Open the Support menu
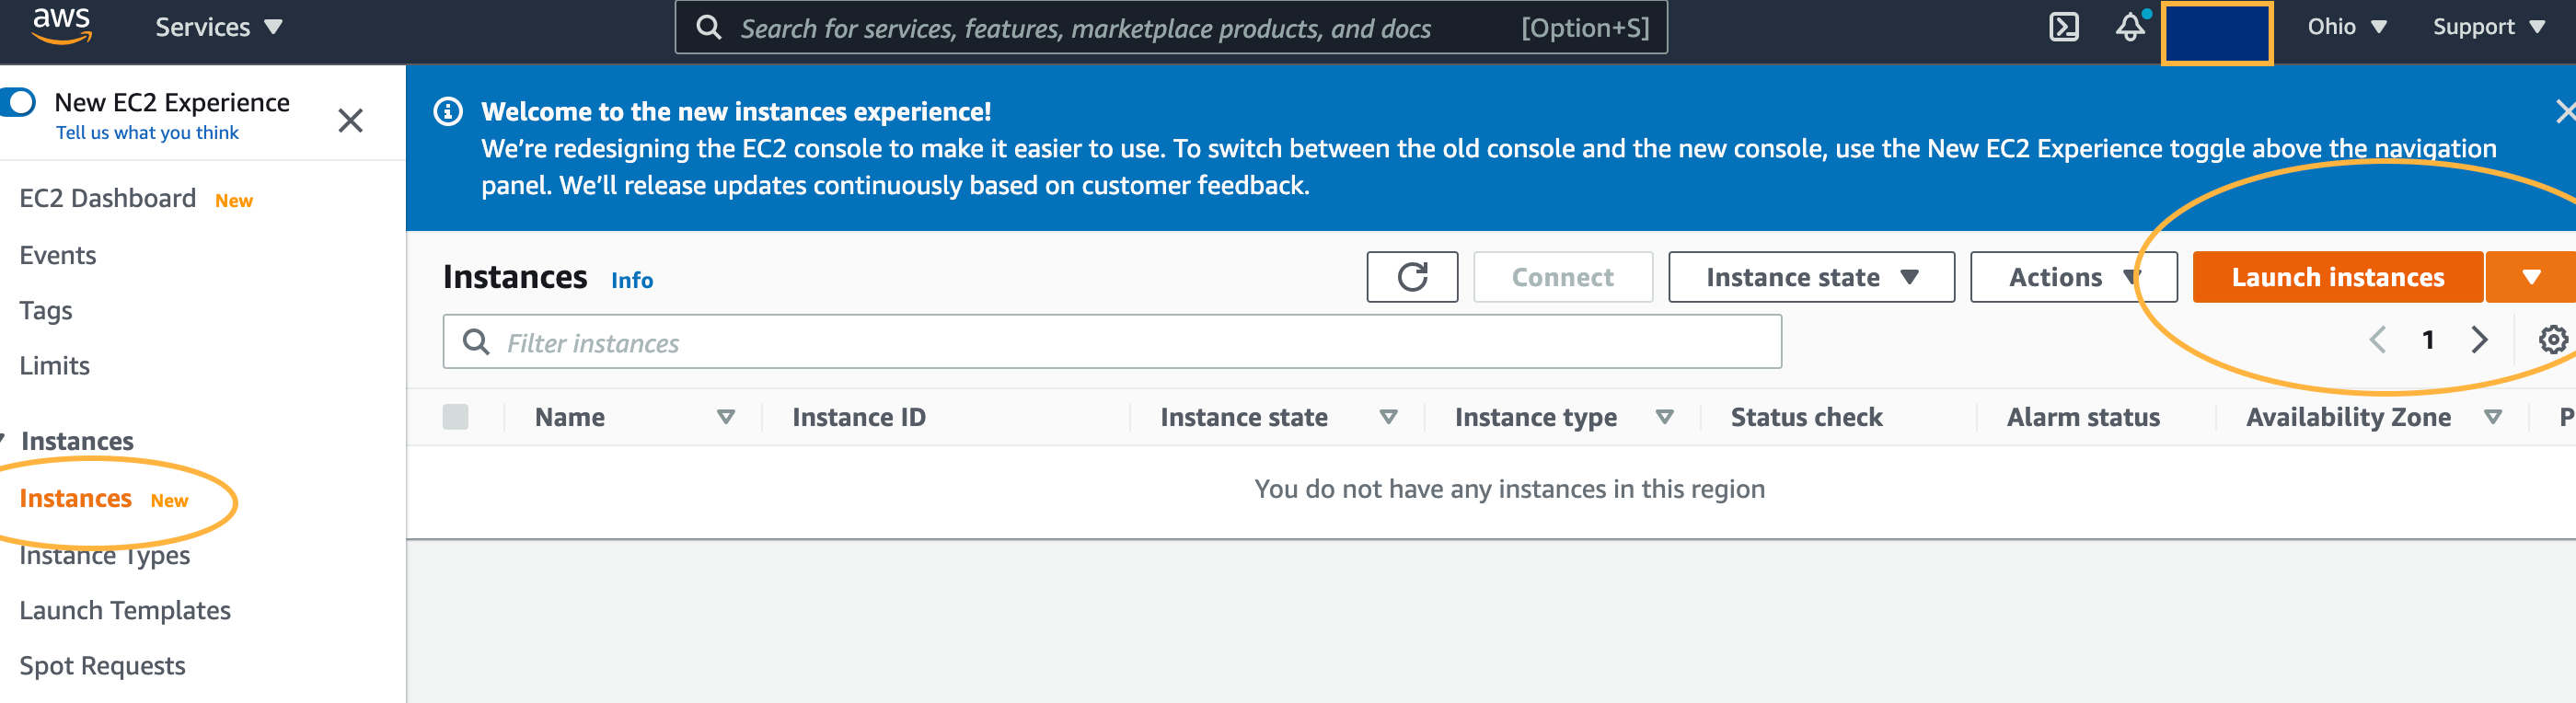Screen dimensions: 2576x703 point(2489,27)
